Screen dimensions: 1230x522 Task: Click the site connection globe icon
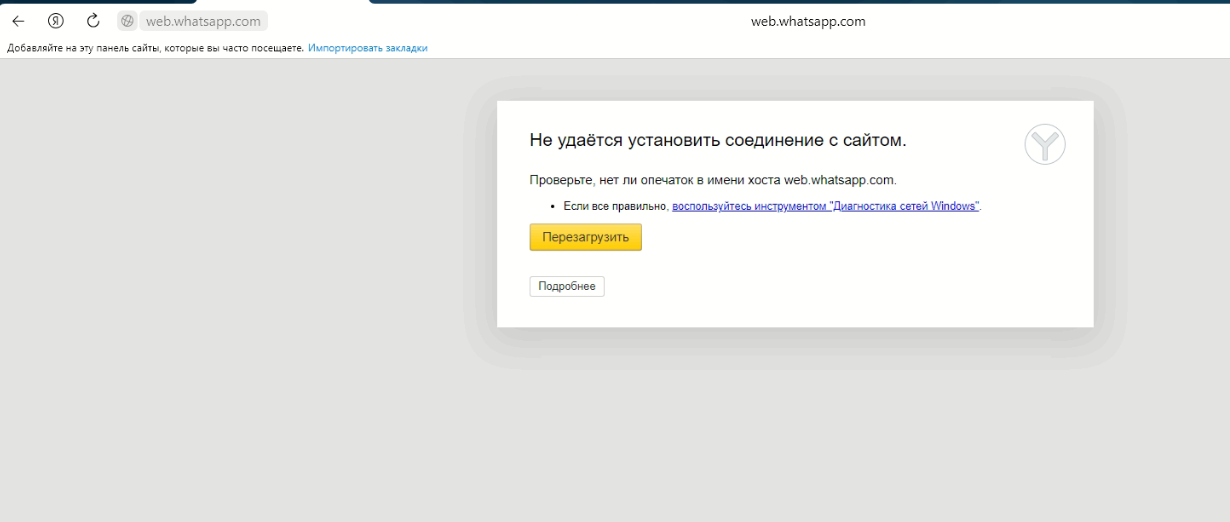point(127,21)
